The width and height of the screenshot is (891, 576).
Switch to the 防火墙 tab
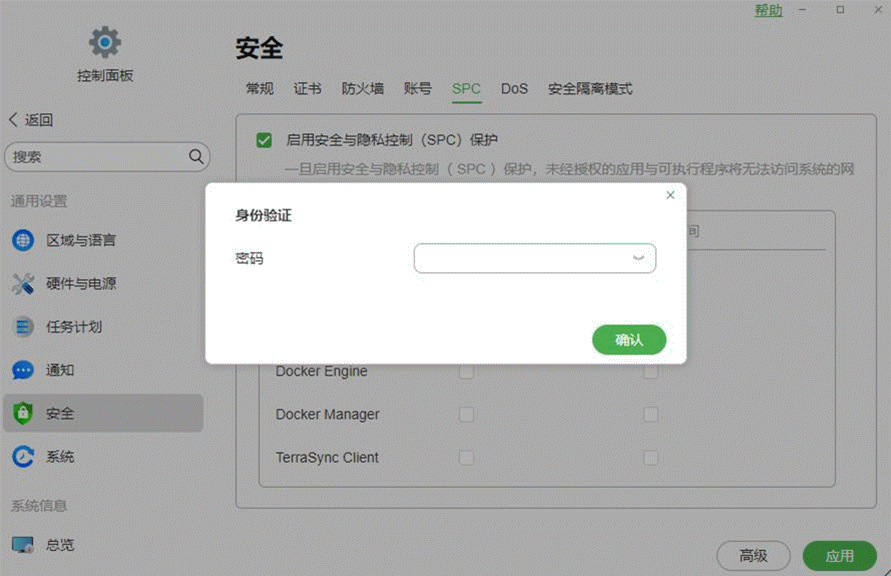pyautogui.click(x=361, y=88)
